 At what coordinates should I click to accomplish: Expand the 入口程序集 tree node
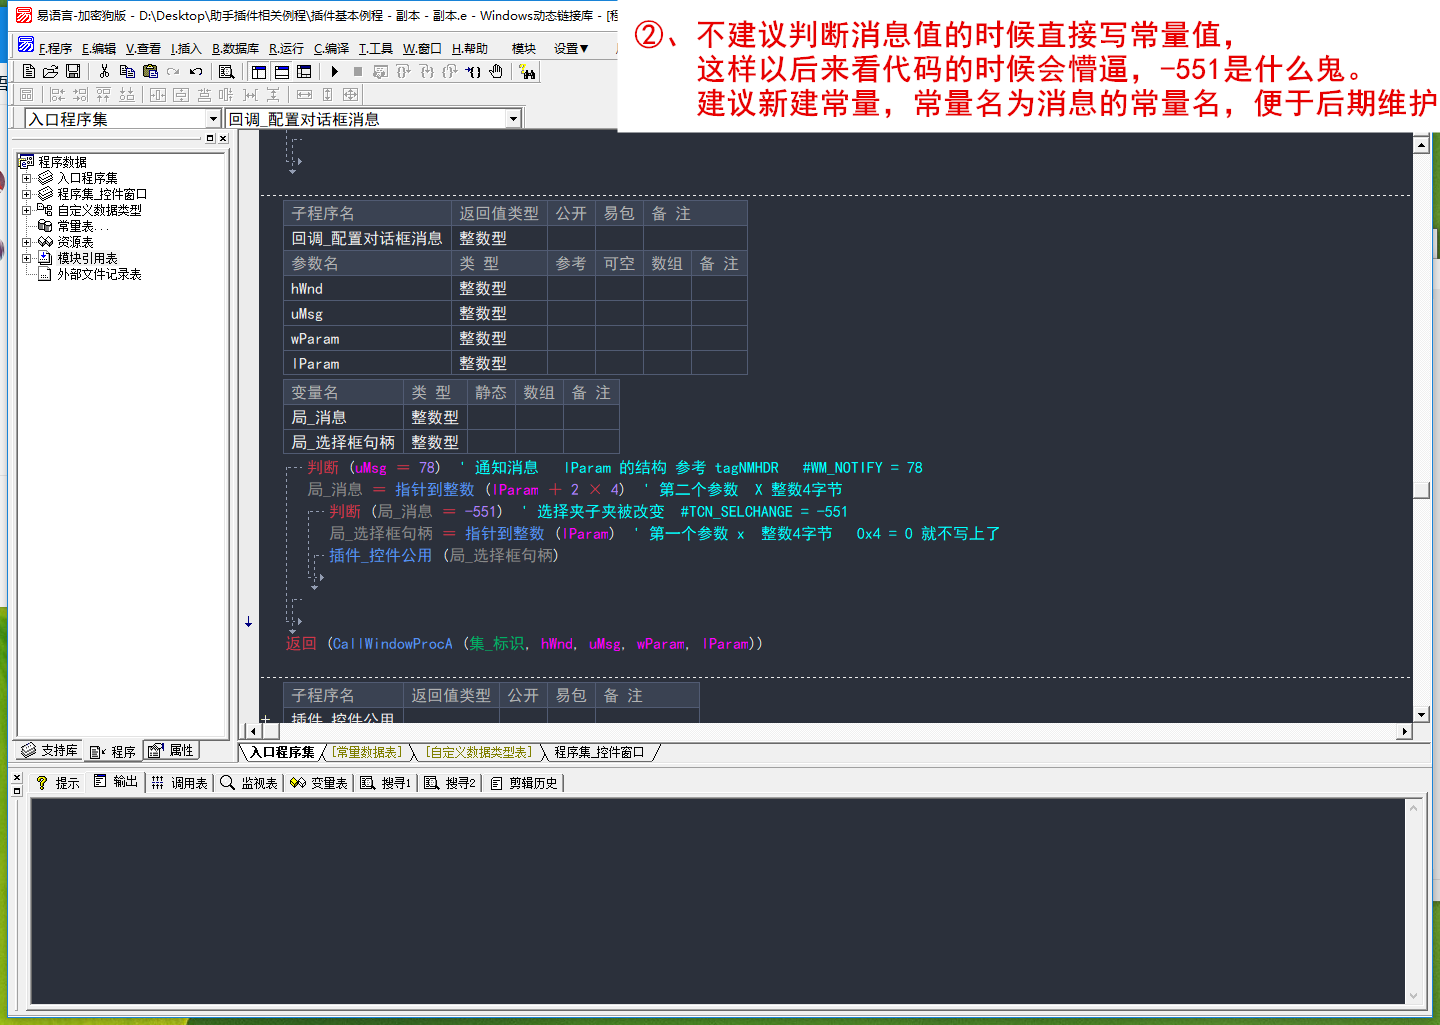point(27,178)
